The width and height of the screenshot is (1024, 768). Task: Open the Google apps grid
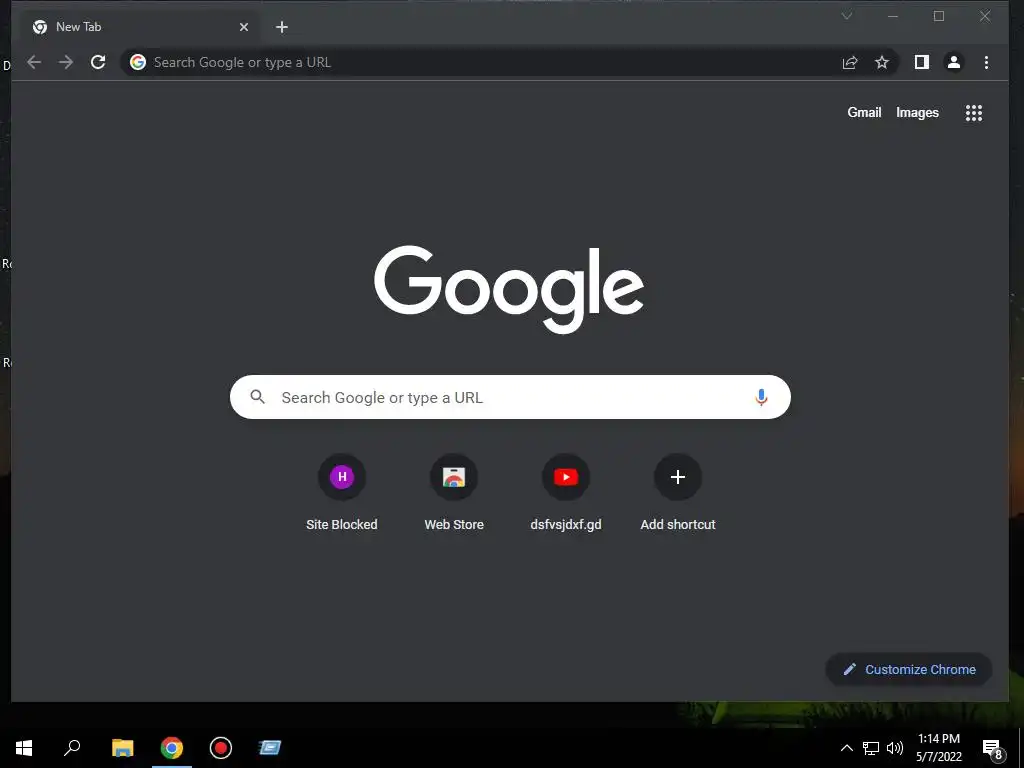[x=974, y=113]
